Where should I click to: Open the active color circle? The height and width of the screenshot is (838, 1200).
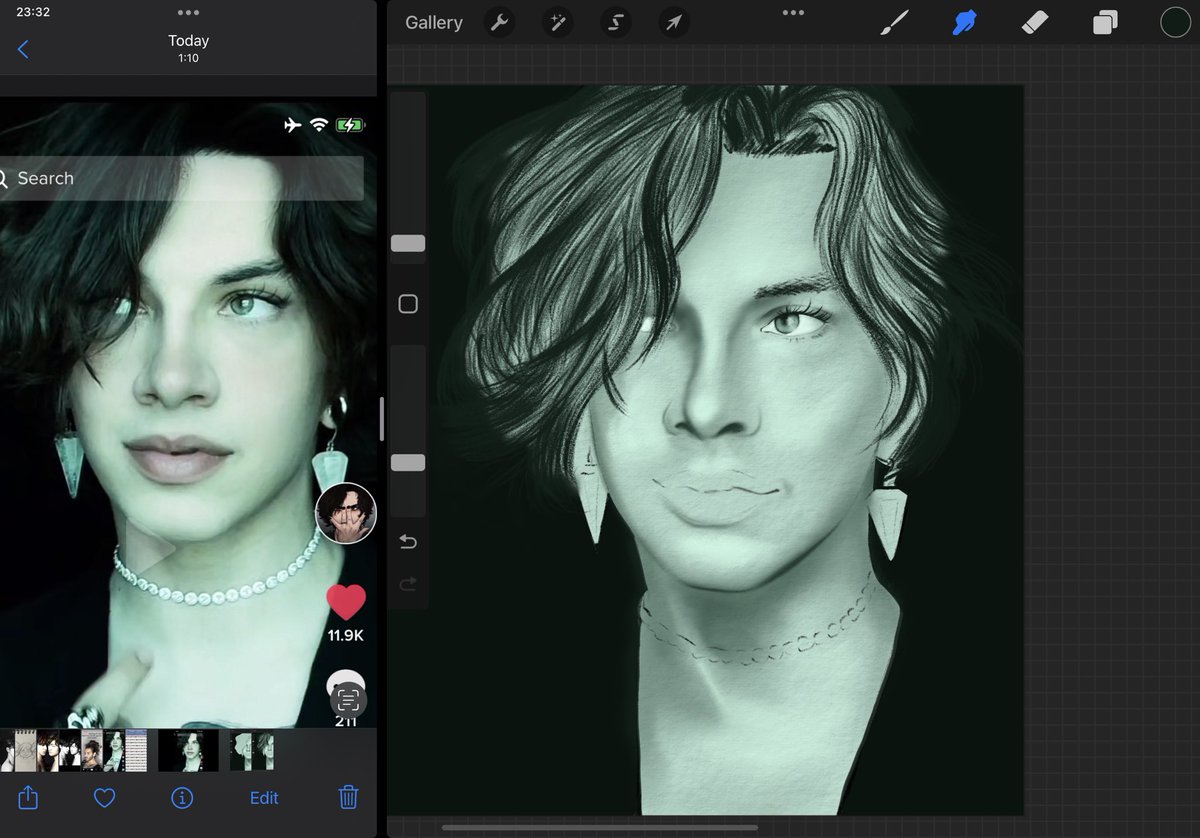[x=1175, y=22]
